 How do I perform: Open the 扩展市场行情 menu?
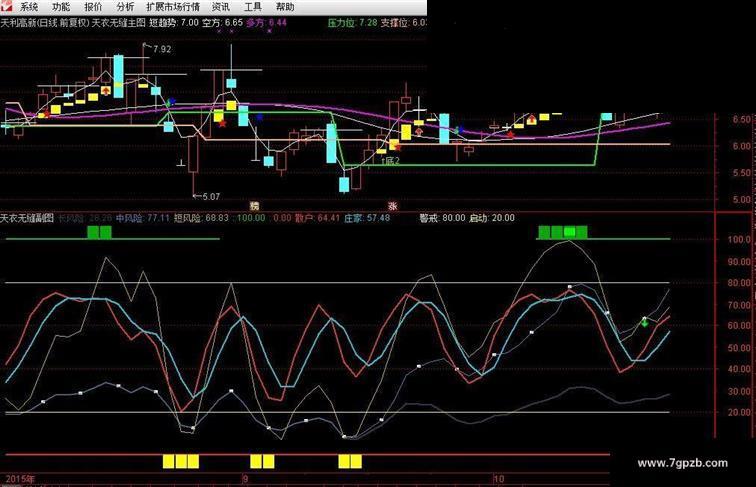coord(173,7)
